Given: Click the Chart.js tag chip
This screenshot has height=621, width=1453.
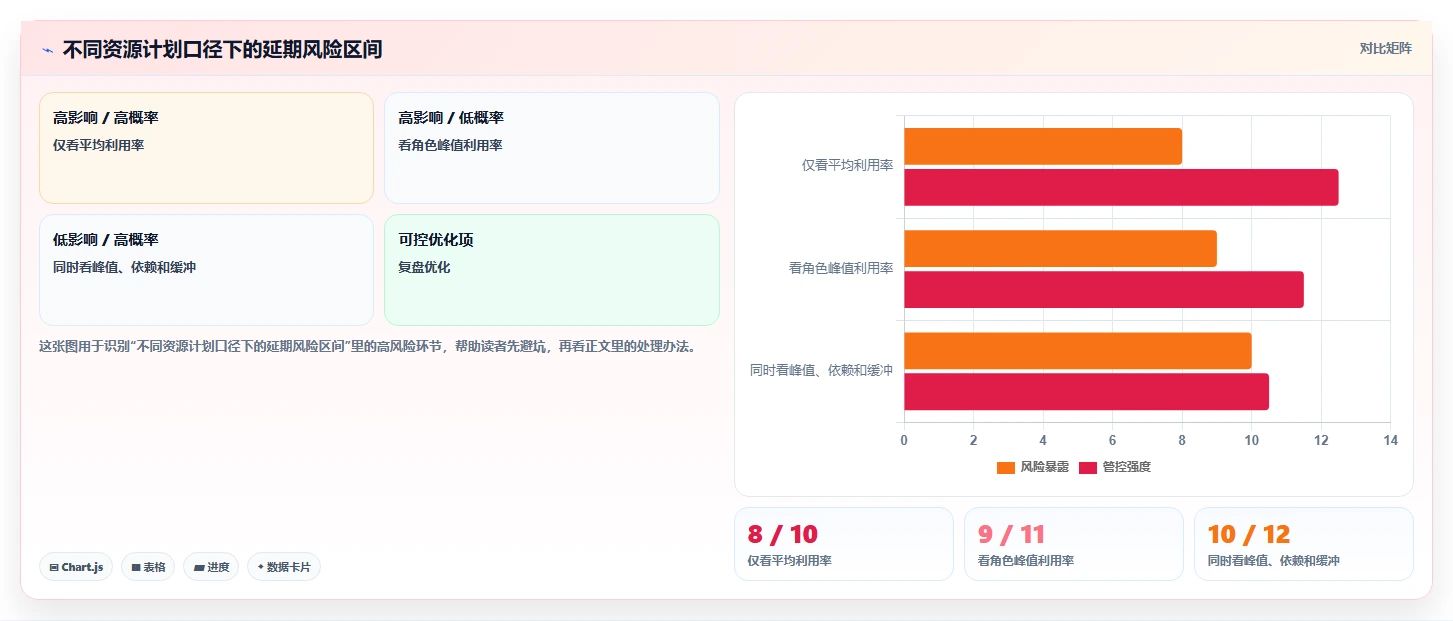Looking at the screenshot, I should click(x=76, y=567).
